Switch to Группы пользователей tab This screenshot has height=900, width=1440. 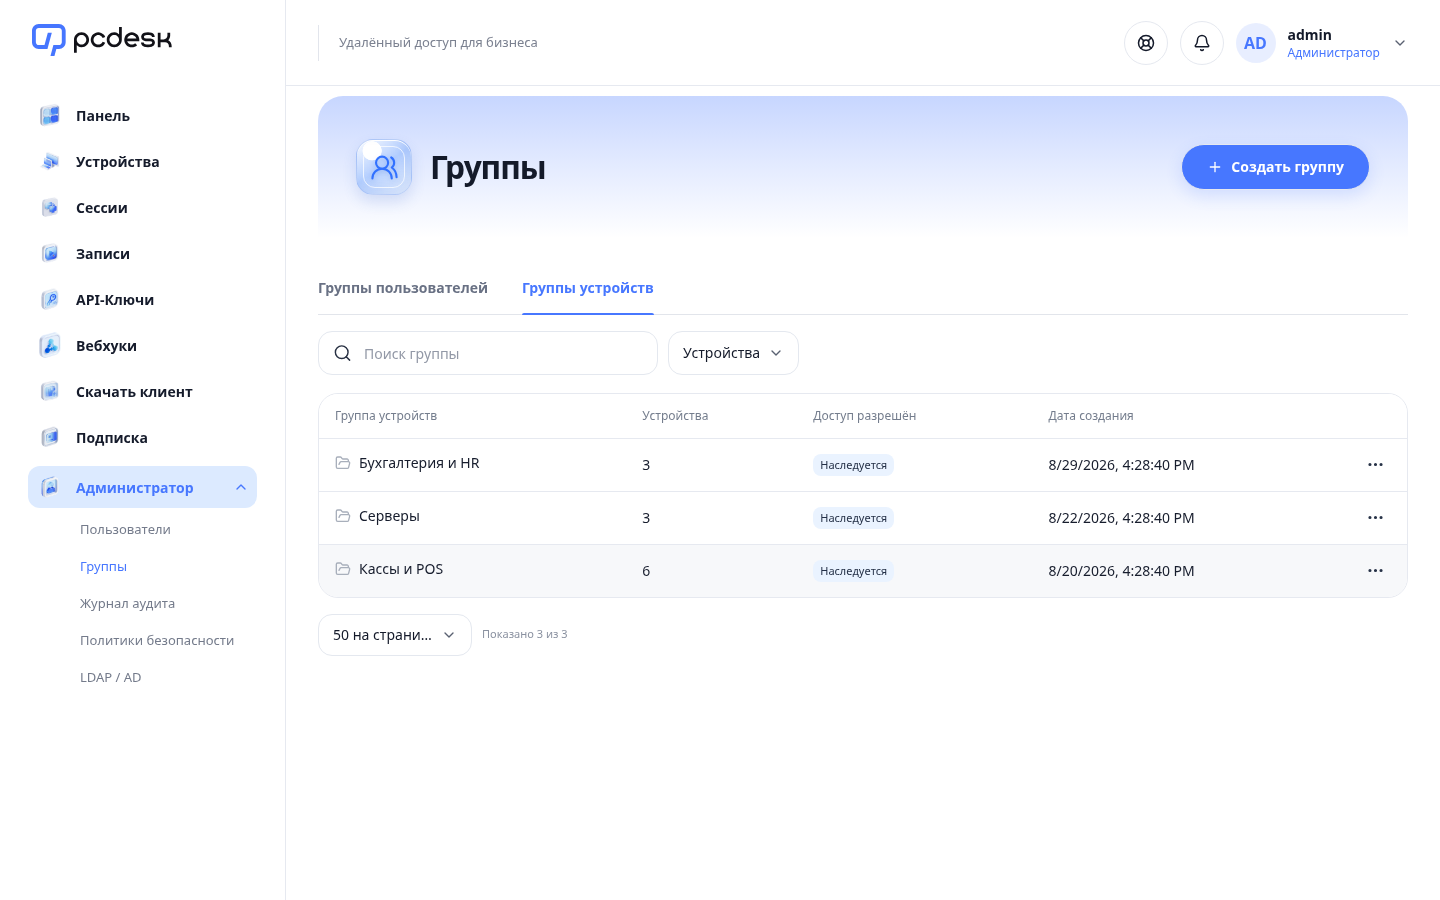[x=403, y=288]
